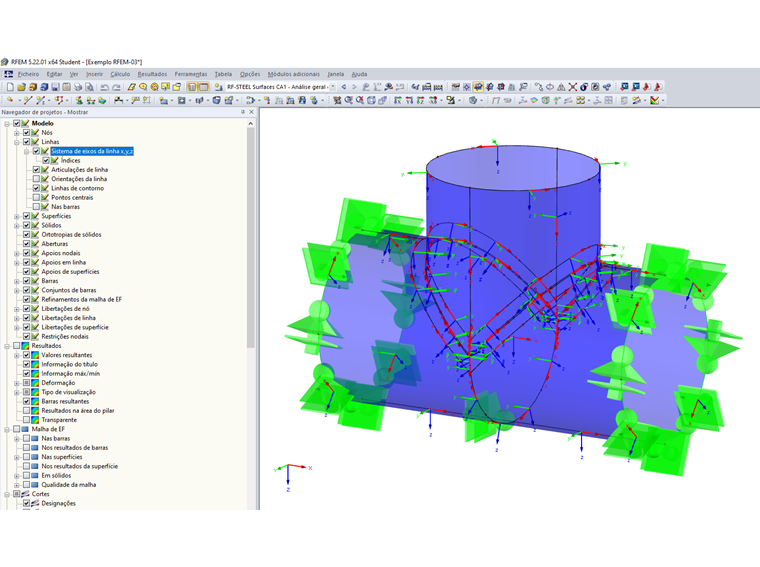Click the Redo arrow icon

click(116, 87)
